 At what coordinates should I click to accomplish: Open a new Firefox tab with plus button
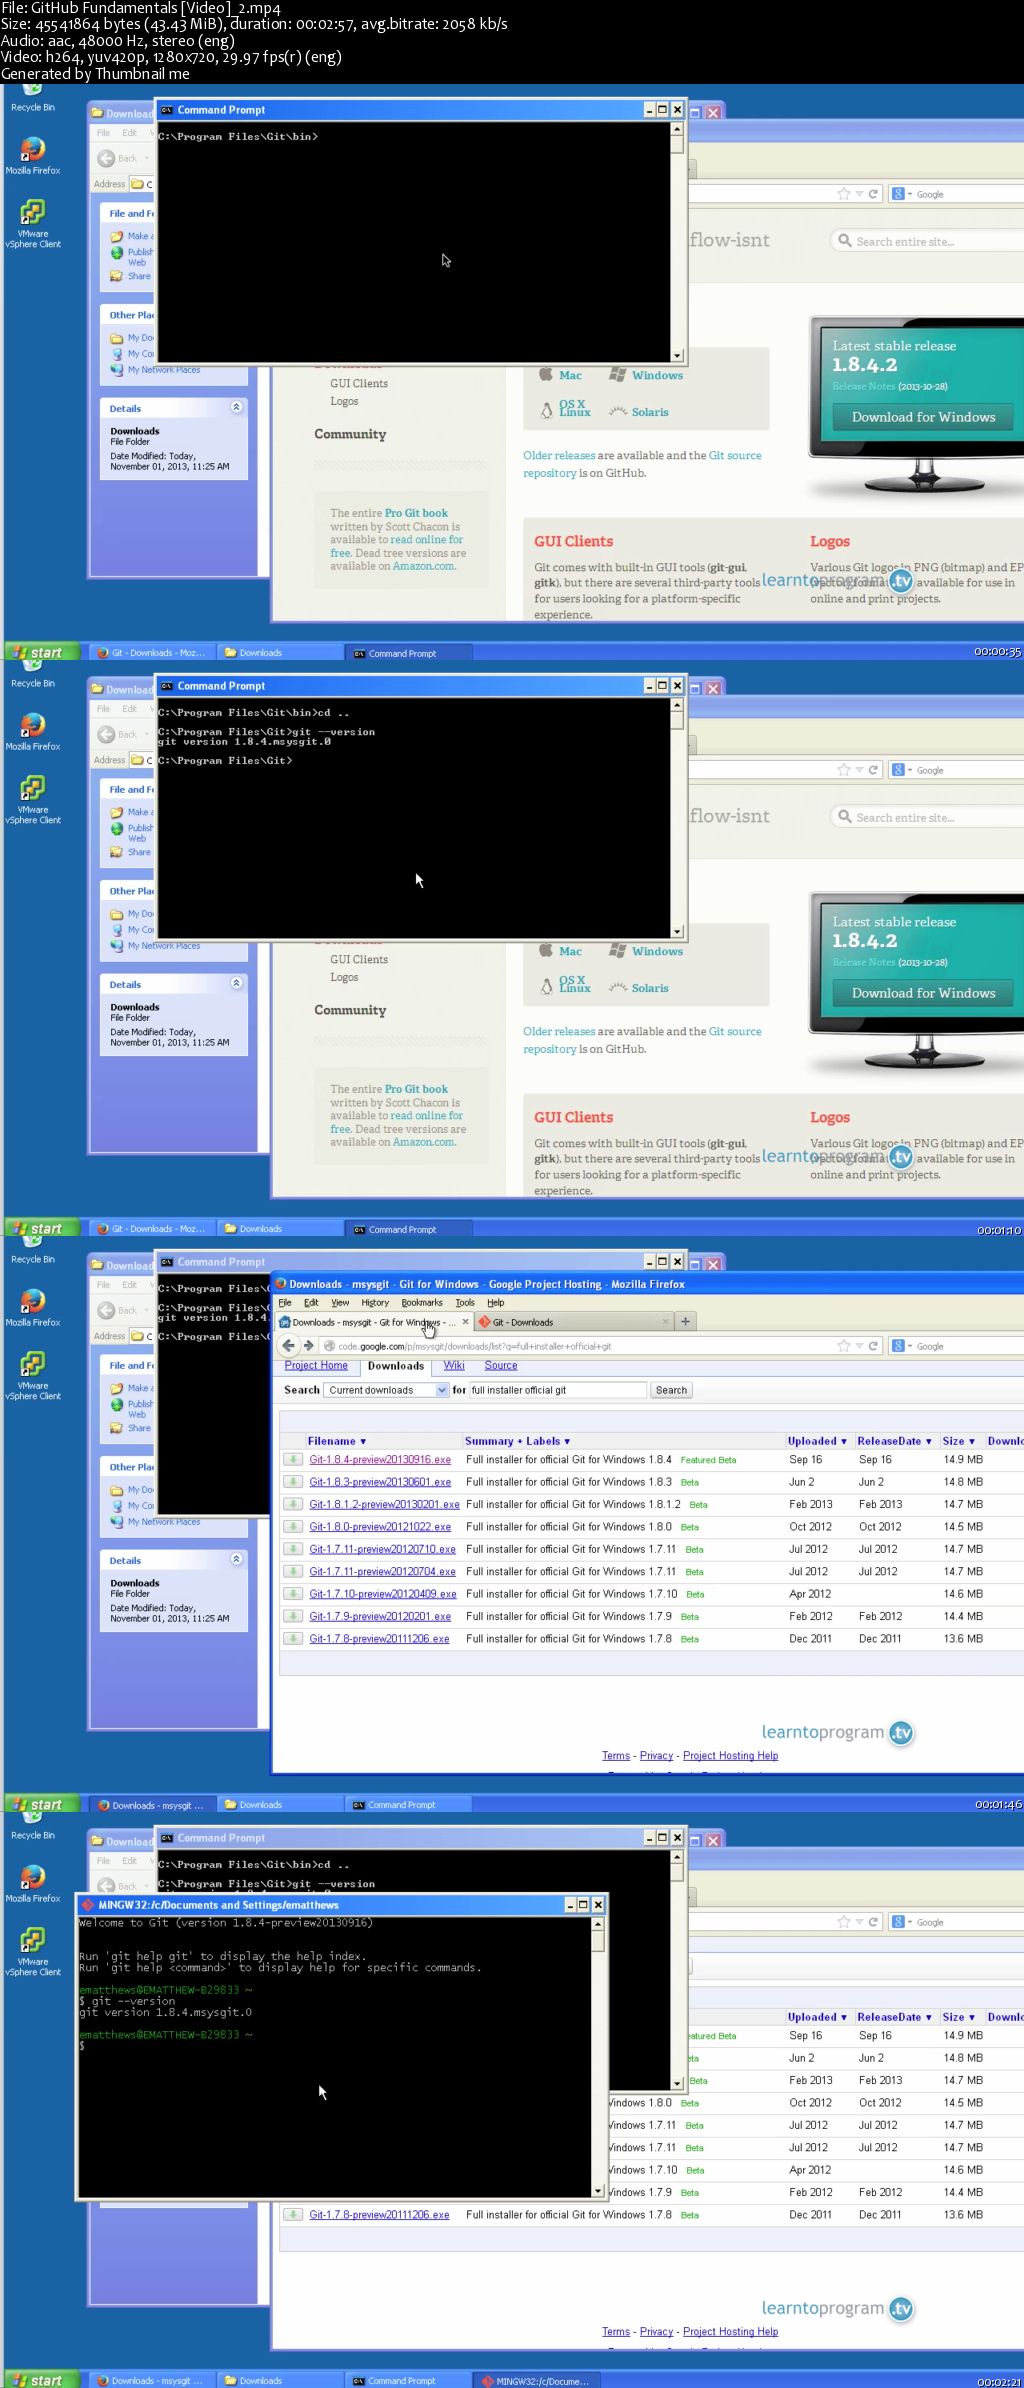coord(685,1322)
